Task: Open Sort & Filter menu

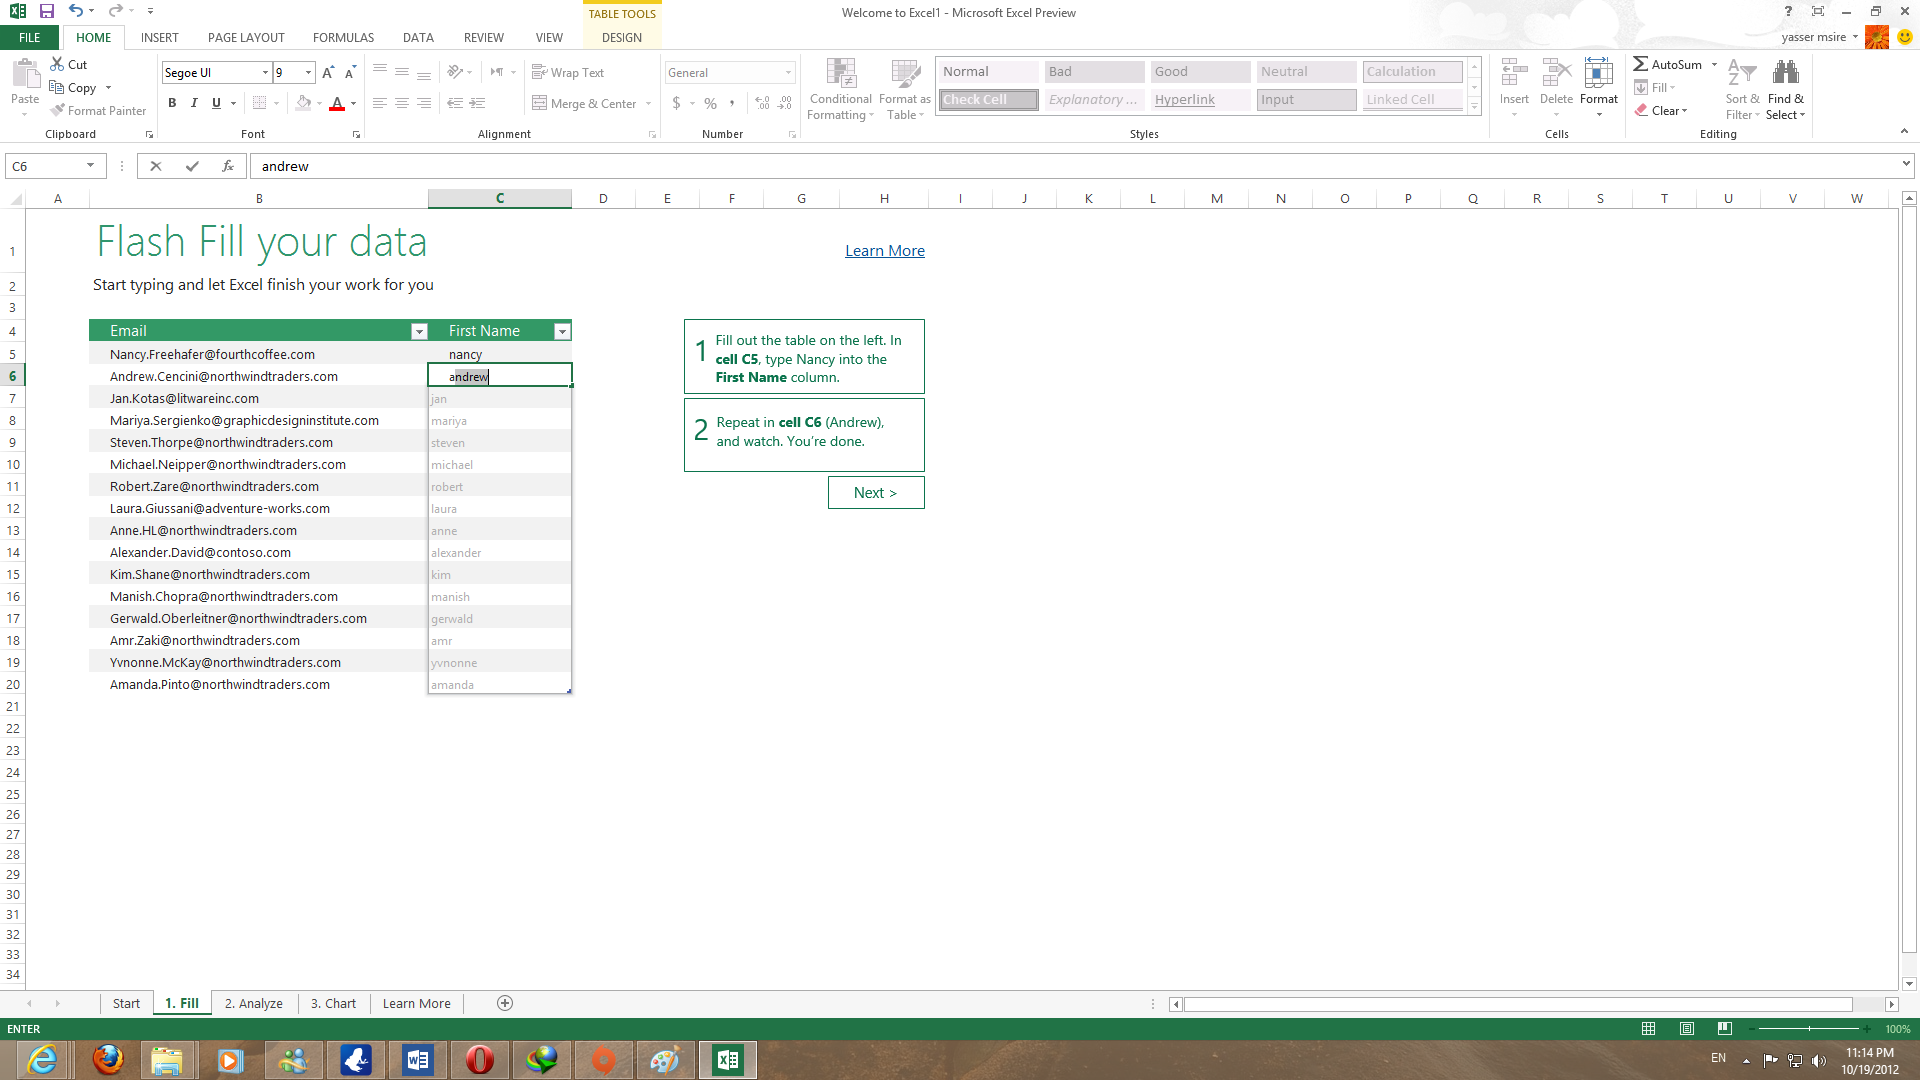Action: click(x=1743, y=89)
